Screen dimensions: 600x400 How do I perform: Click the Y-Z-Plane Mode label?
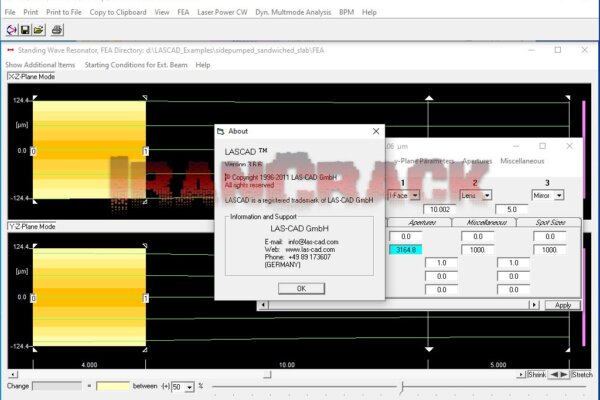32,227
